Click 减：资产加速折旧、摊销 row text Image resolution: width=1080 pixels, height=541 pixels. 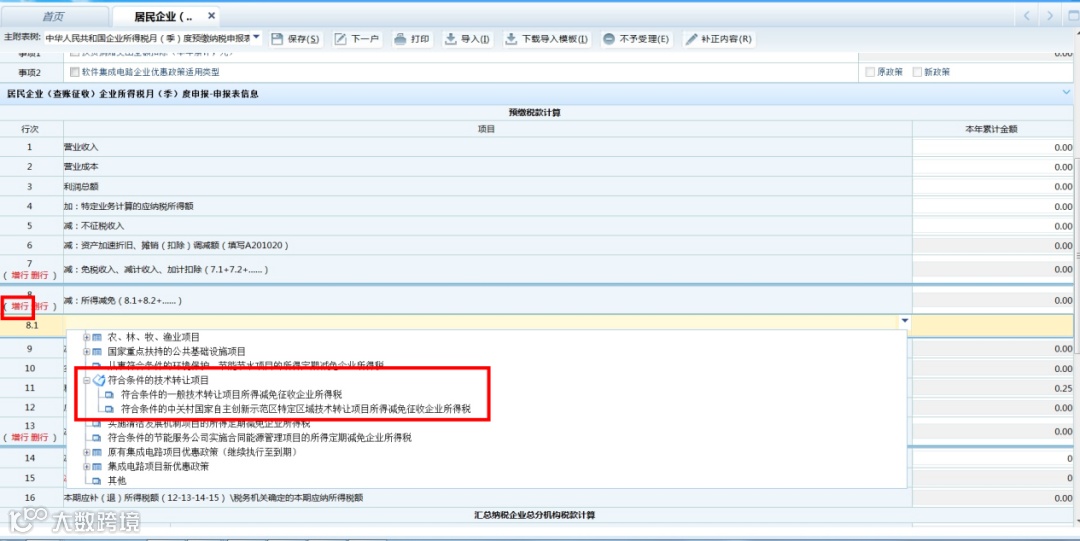pos(176,245)
